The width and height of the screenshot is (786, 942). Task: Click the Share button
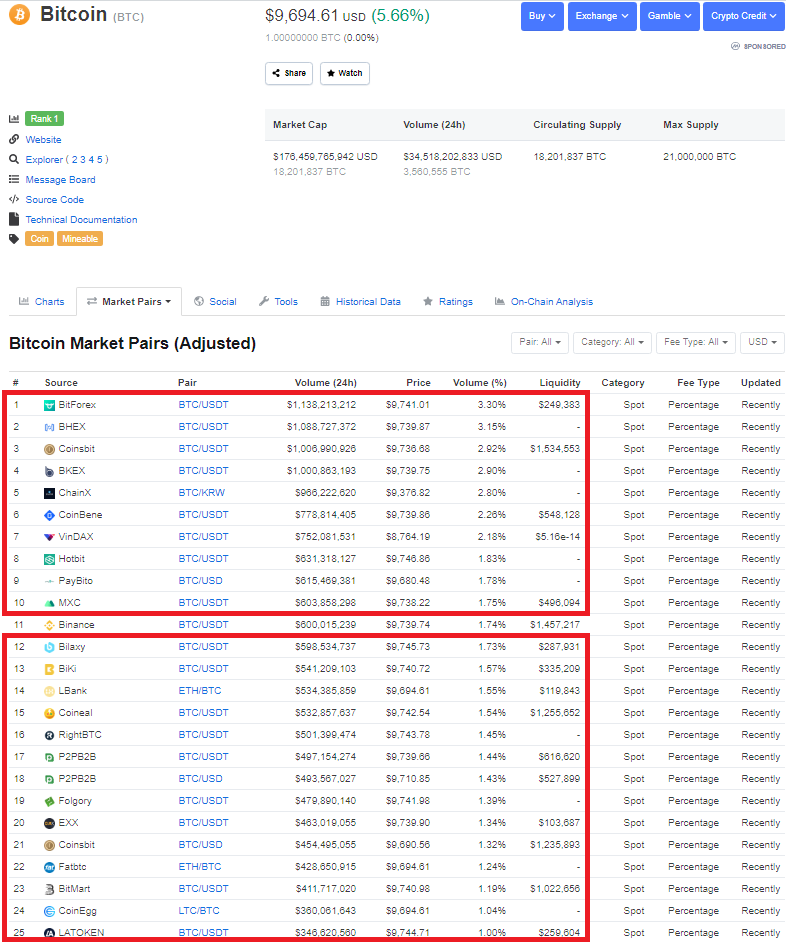289,73
